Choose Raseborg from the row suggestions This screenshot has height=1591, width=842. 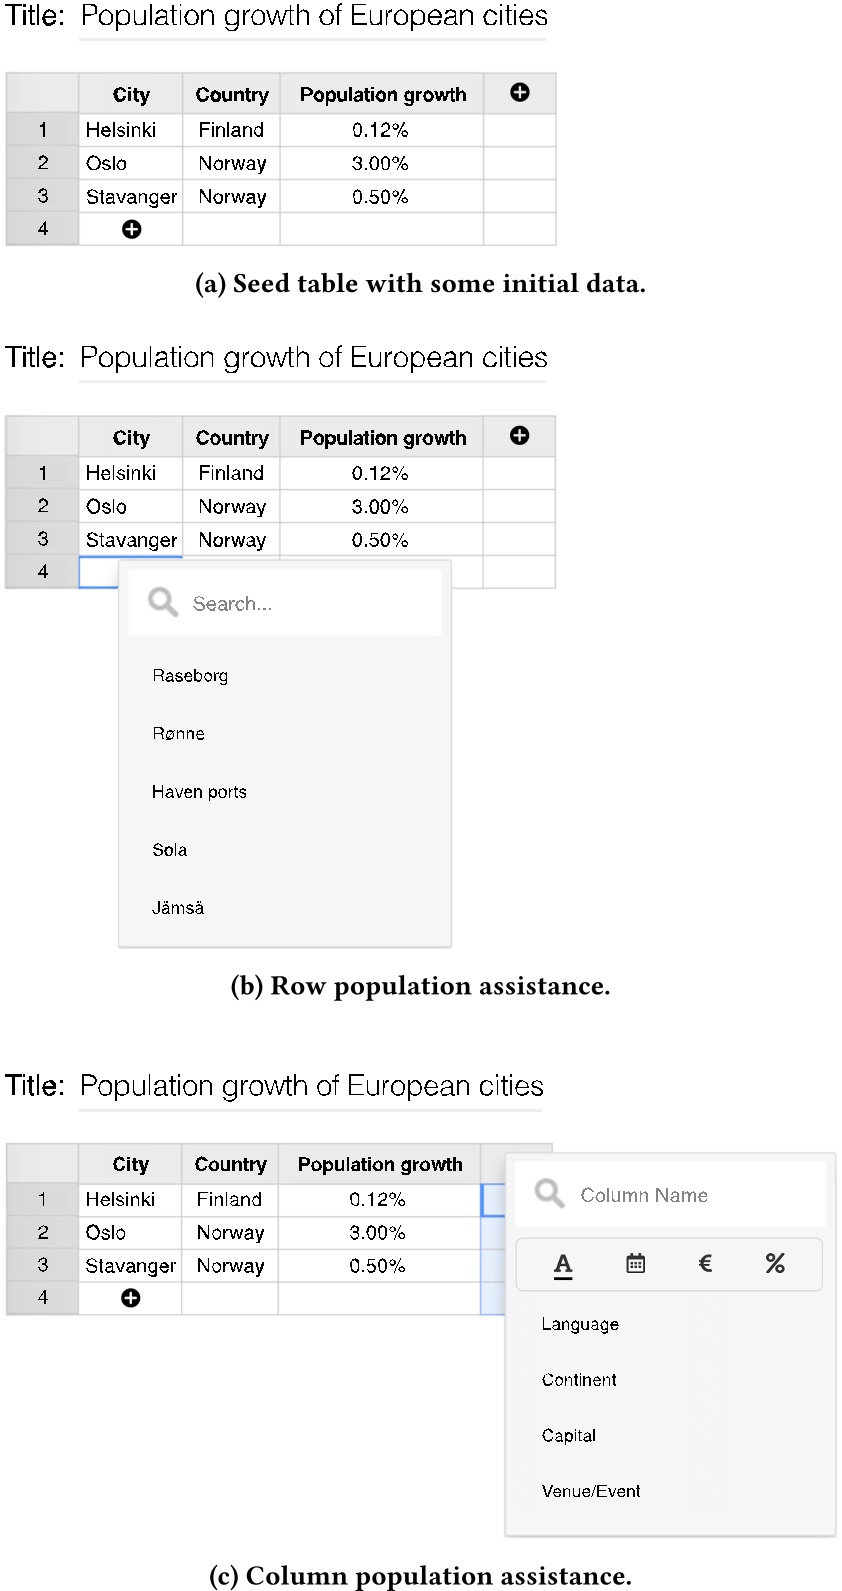(190, 676)
